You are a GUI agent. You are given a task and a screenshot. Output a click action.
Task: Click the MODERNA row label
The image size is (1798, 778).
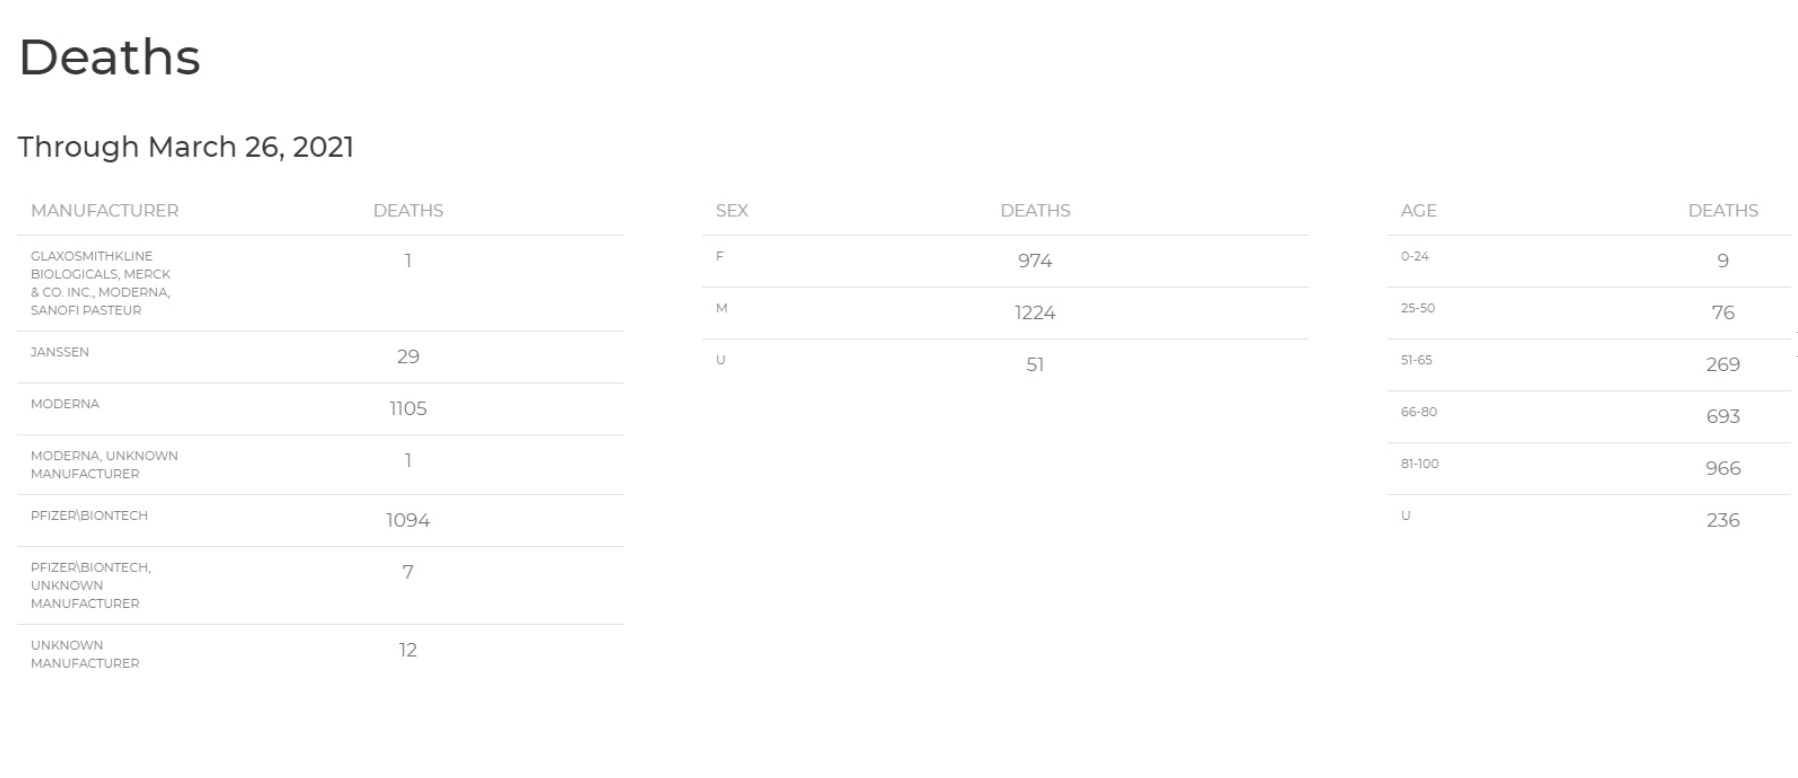pos(65,404)
